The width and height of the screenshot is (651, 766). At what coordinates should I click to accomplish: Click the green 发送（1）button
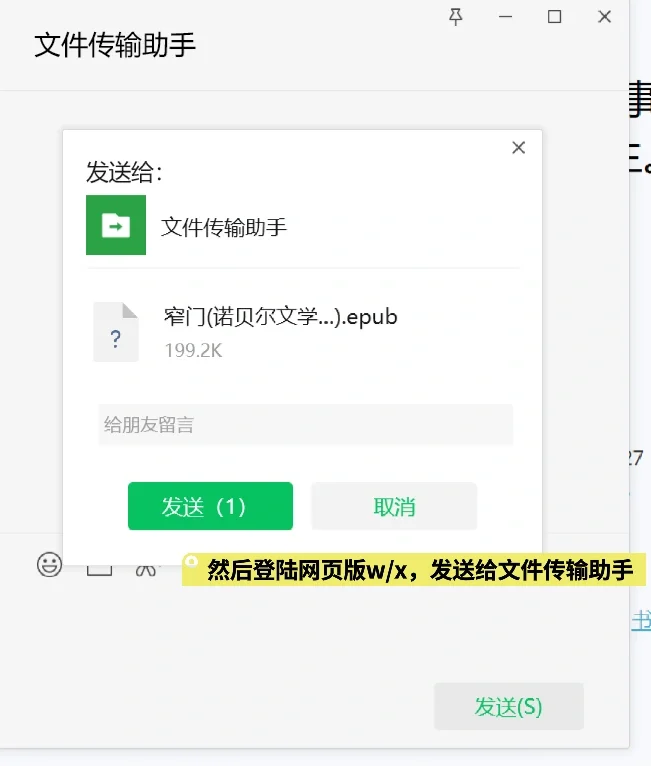210,506
